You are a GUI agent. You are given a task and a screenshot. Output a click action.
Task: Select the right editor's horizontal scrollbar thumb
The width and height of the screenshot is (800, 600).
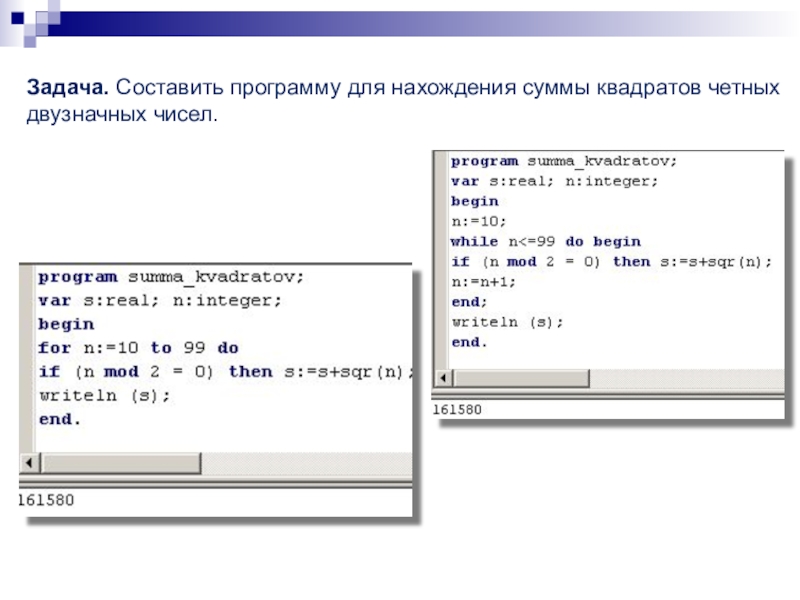pos(521,379)
